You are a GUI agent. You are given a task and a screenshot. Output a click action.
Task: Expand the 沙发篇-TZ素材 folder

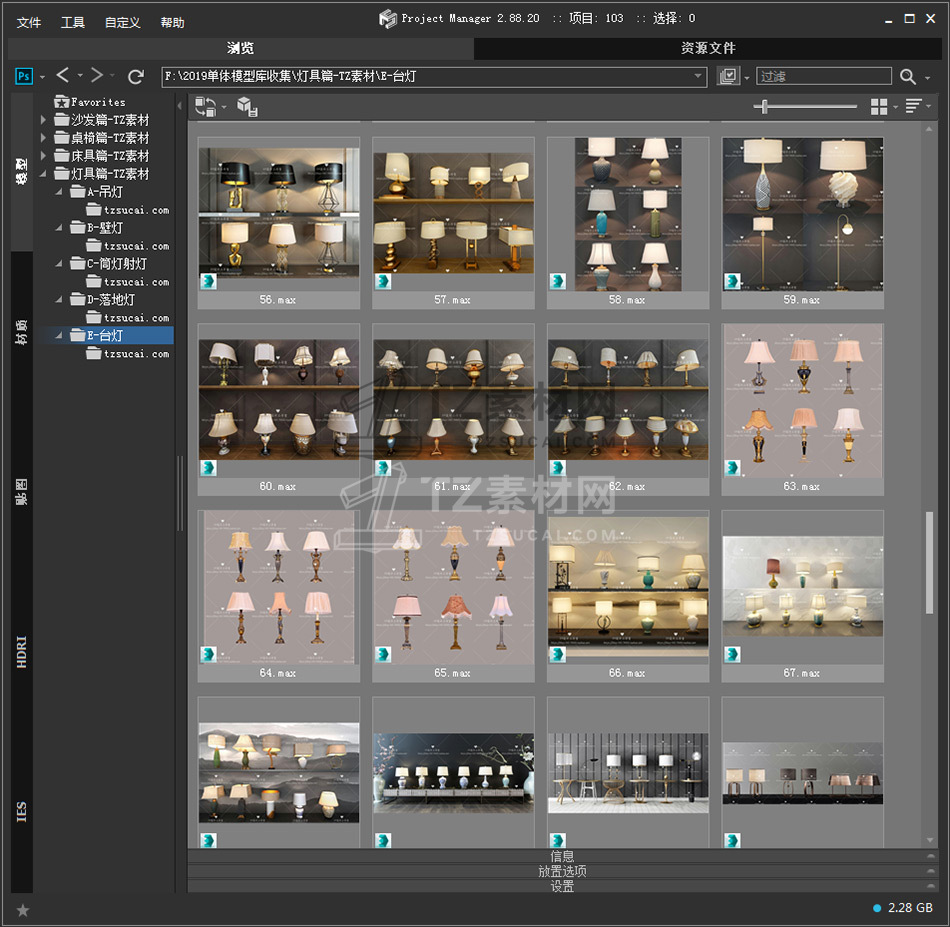[43, 120]
